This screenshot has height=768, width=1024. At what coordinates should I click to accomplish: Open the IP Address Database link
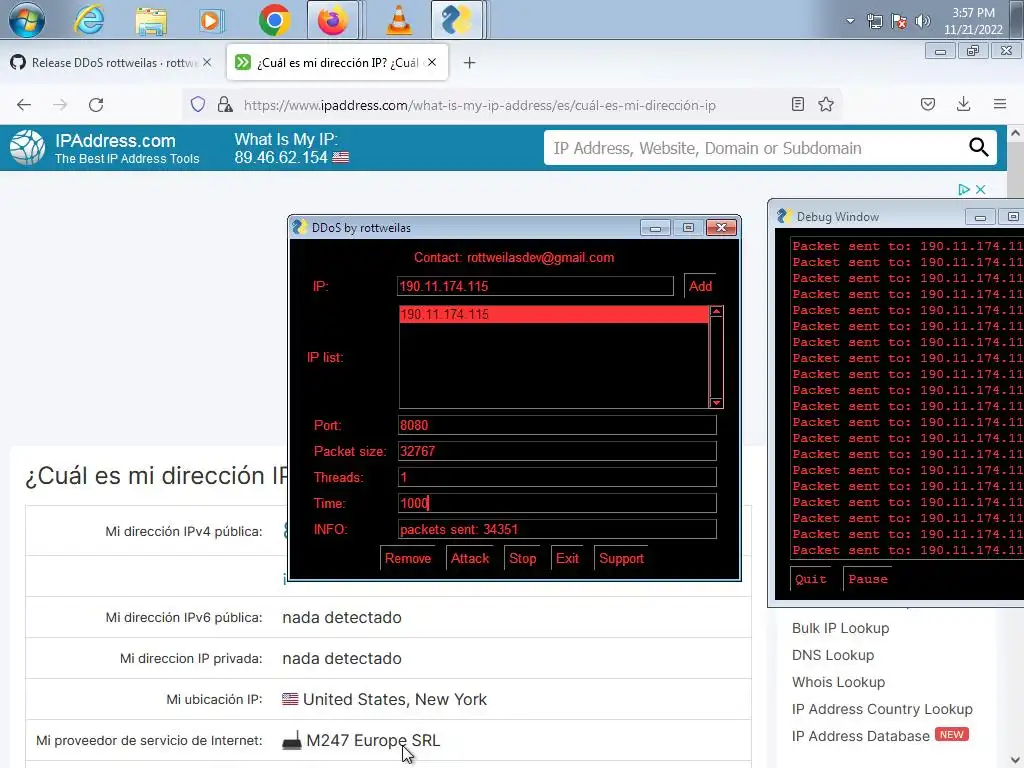(x=861, y=736)
